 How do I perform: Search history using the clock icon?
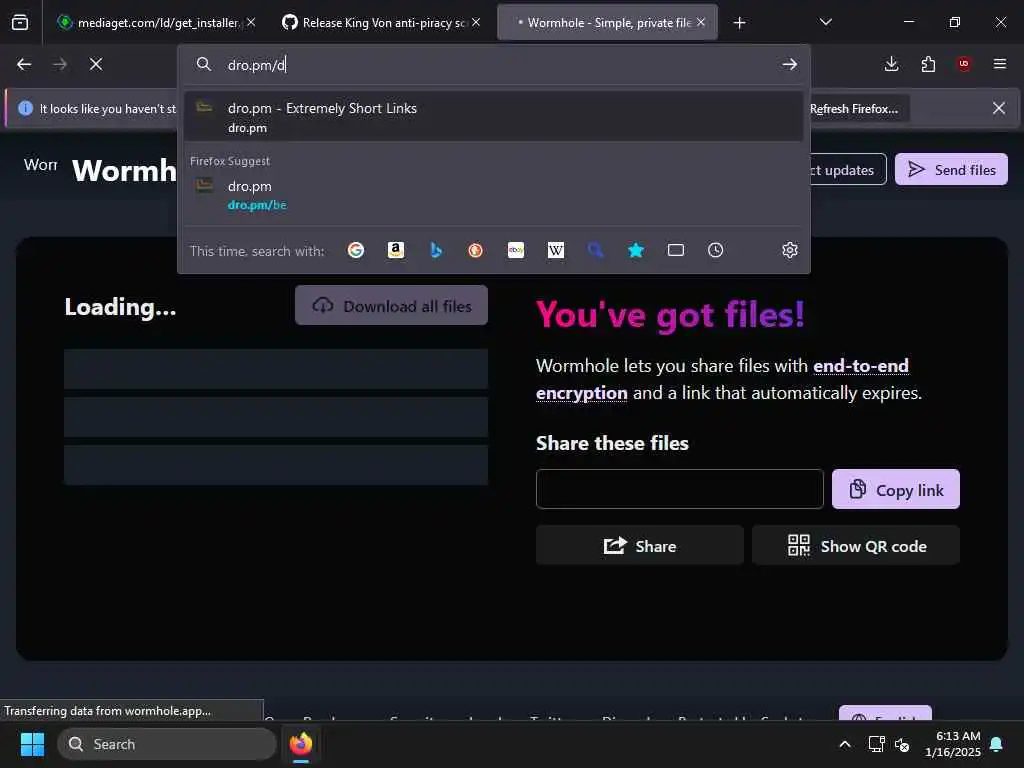pyautogui.click(x=716, y=250)
